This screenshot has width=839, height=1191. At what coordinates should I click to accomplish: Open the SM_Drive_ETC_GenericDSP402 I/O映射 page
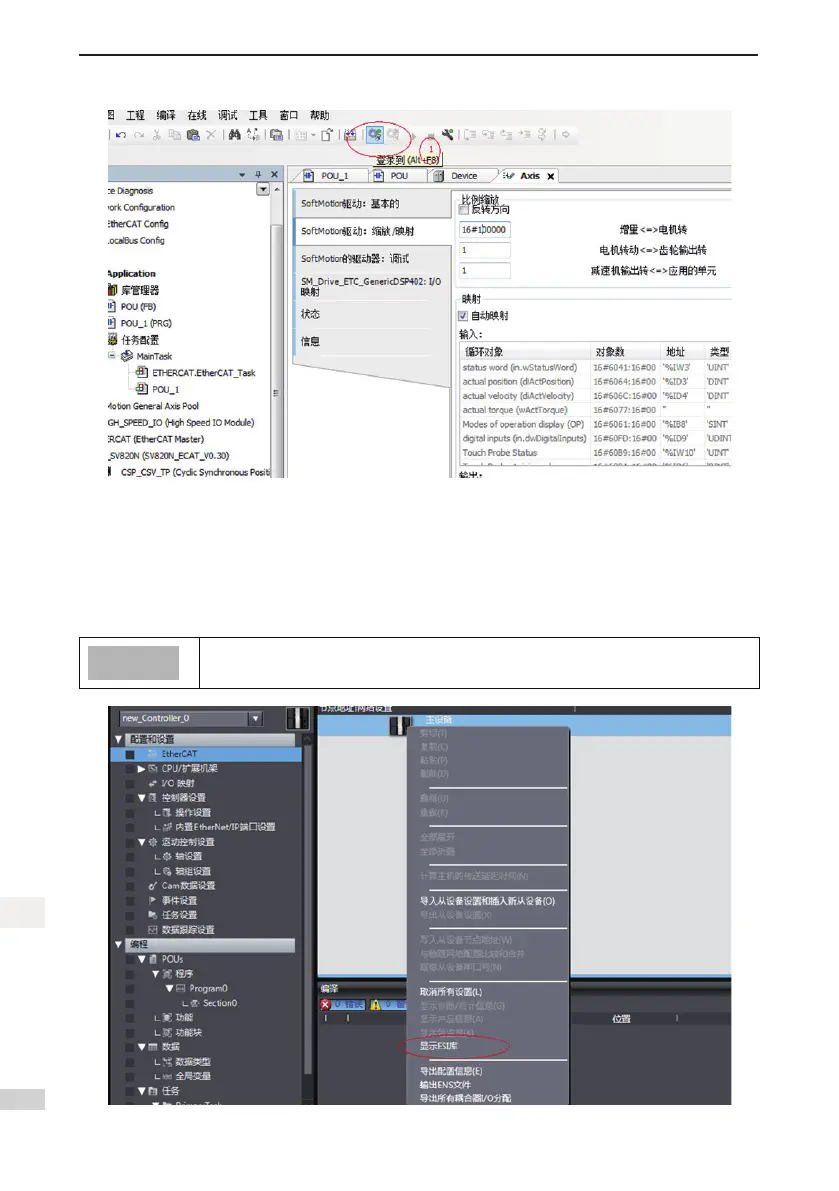click(x=372, y=286)
